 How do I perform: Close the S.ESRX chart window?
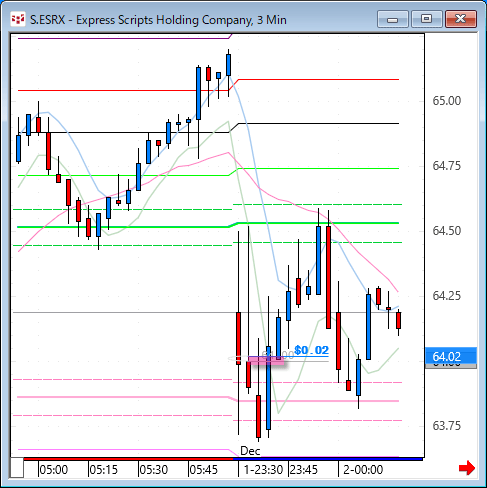click(461, 19)
